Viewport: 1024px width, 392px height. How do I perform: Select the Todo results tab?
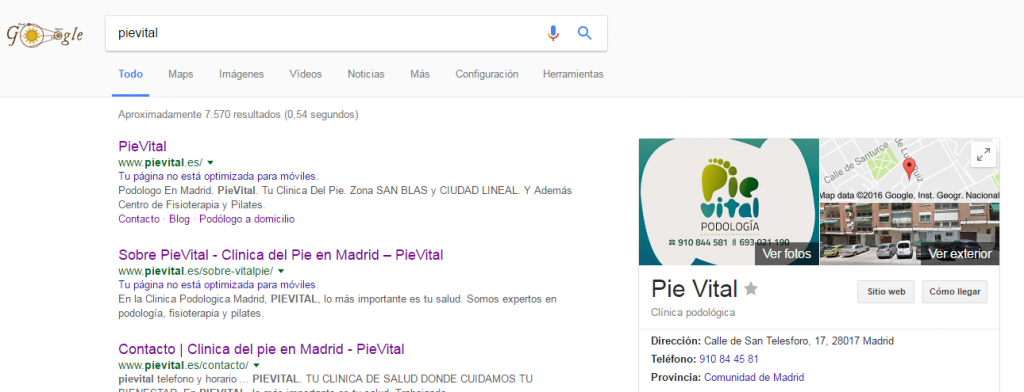131,74
